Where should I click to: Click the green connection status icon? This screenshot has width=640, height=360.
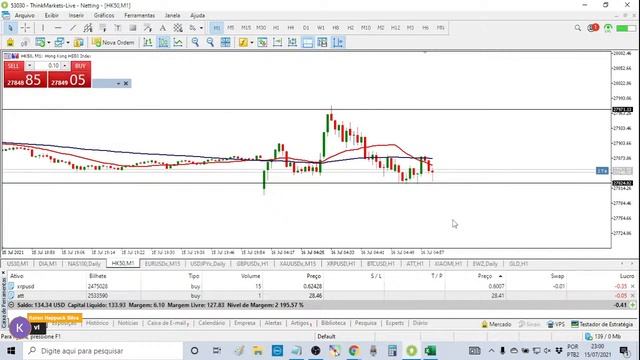click(x=608, y=28)
